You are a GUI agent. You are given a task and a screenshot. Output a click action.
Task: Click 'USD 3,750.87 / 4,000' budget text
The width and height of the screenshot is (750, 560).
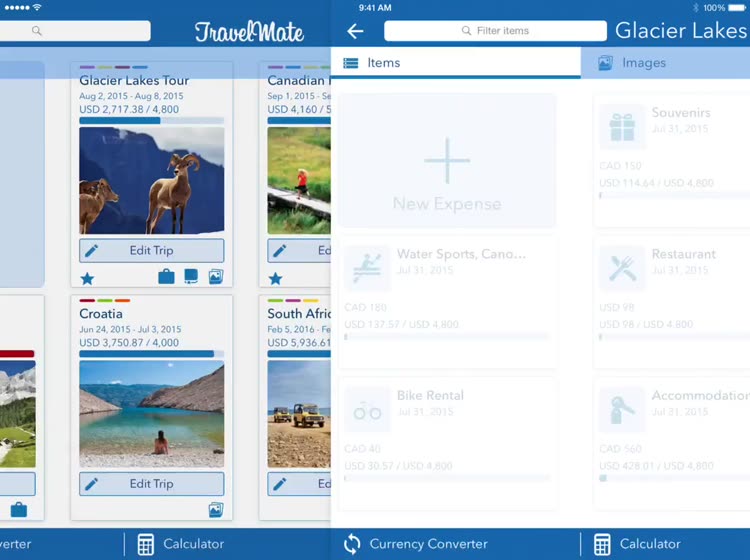coord(129,343)
